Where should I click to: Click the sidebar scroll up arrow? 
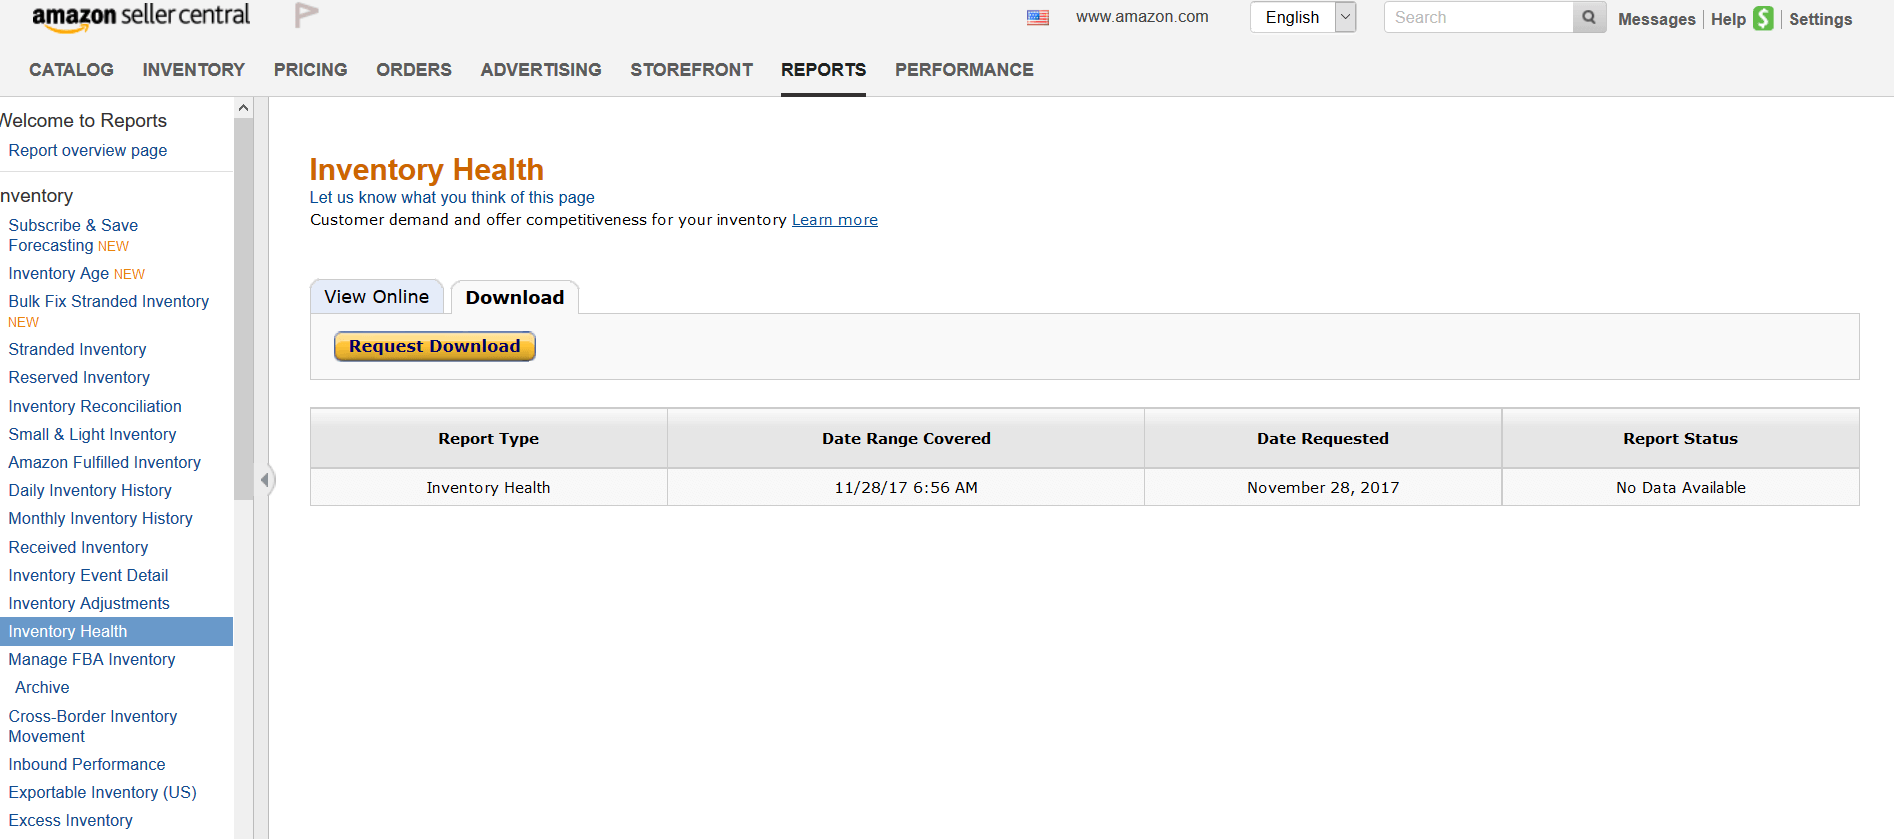point(243,107)
